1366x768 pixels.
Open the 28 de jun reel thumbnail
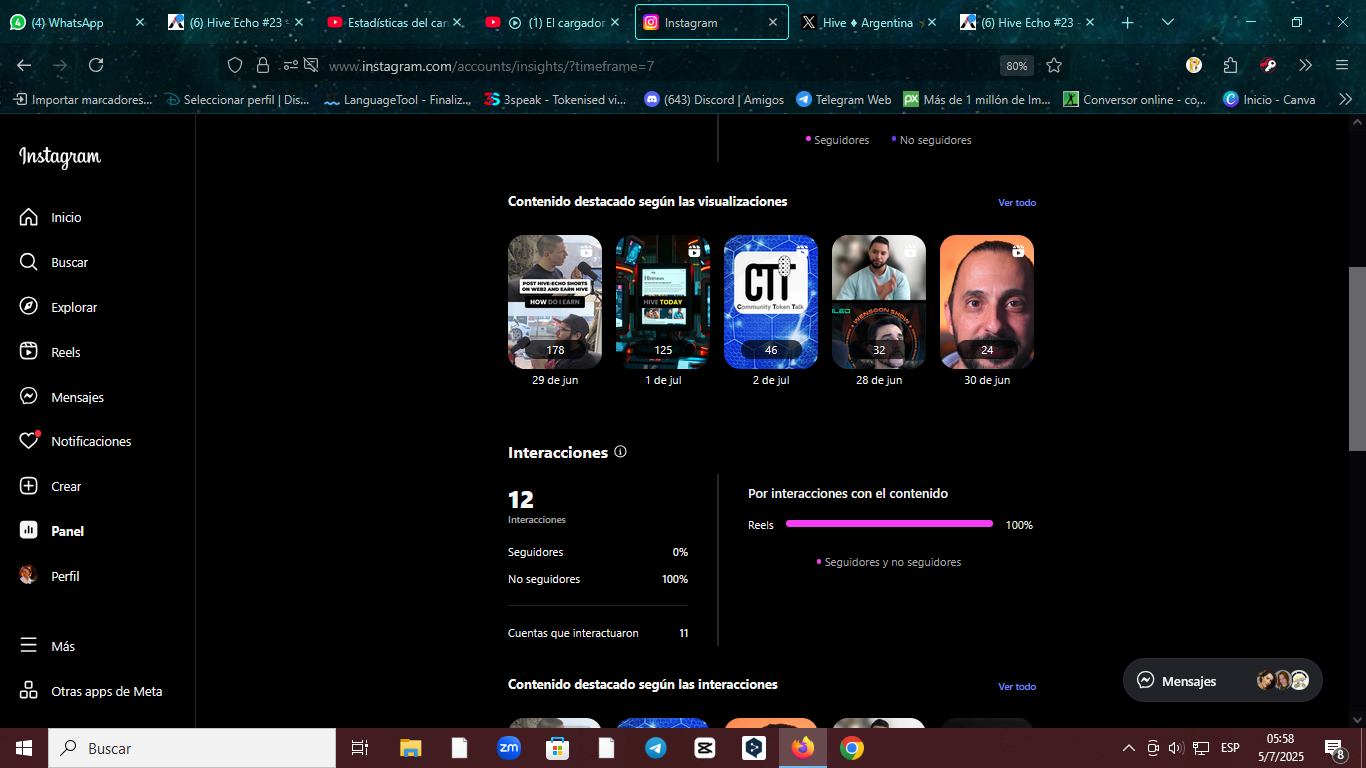(879, 302)
